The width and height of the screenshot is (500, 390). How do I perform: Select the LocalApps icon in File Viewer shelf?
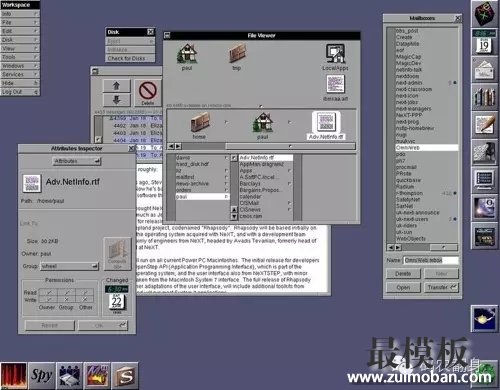tap(335, 57)
